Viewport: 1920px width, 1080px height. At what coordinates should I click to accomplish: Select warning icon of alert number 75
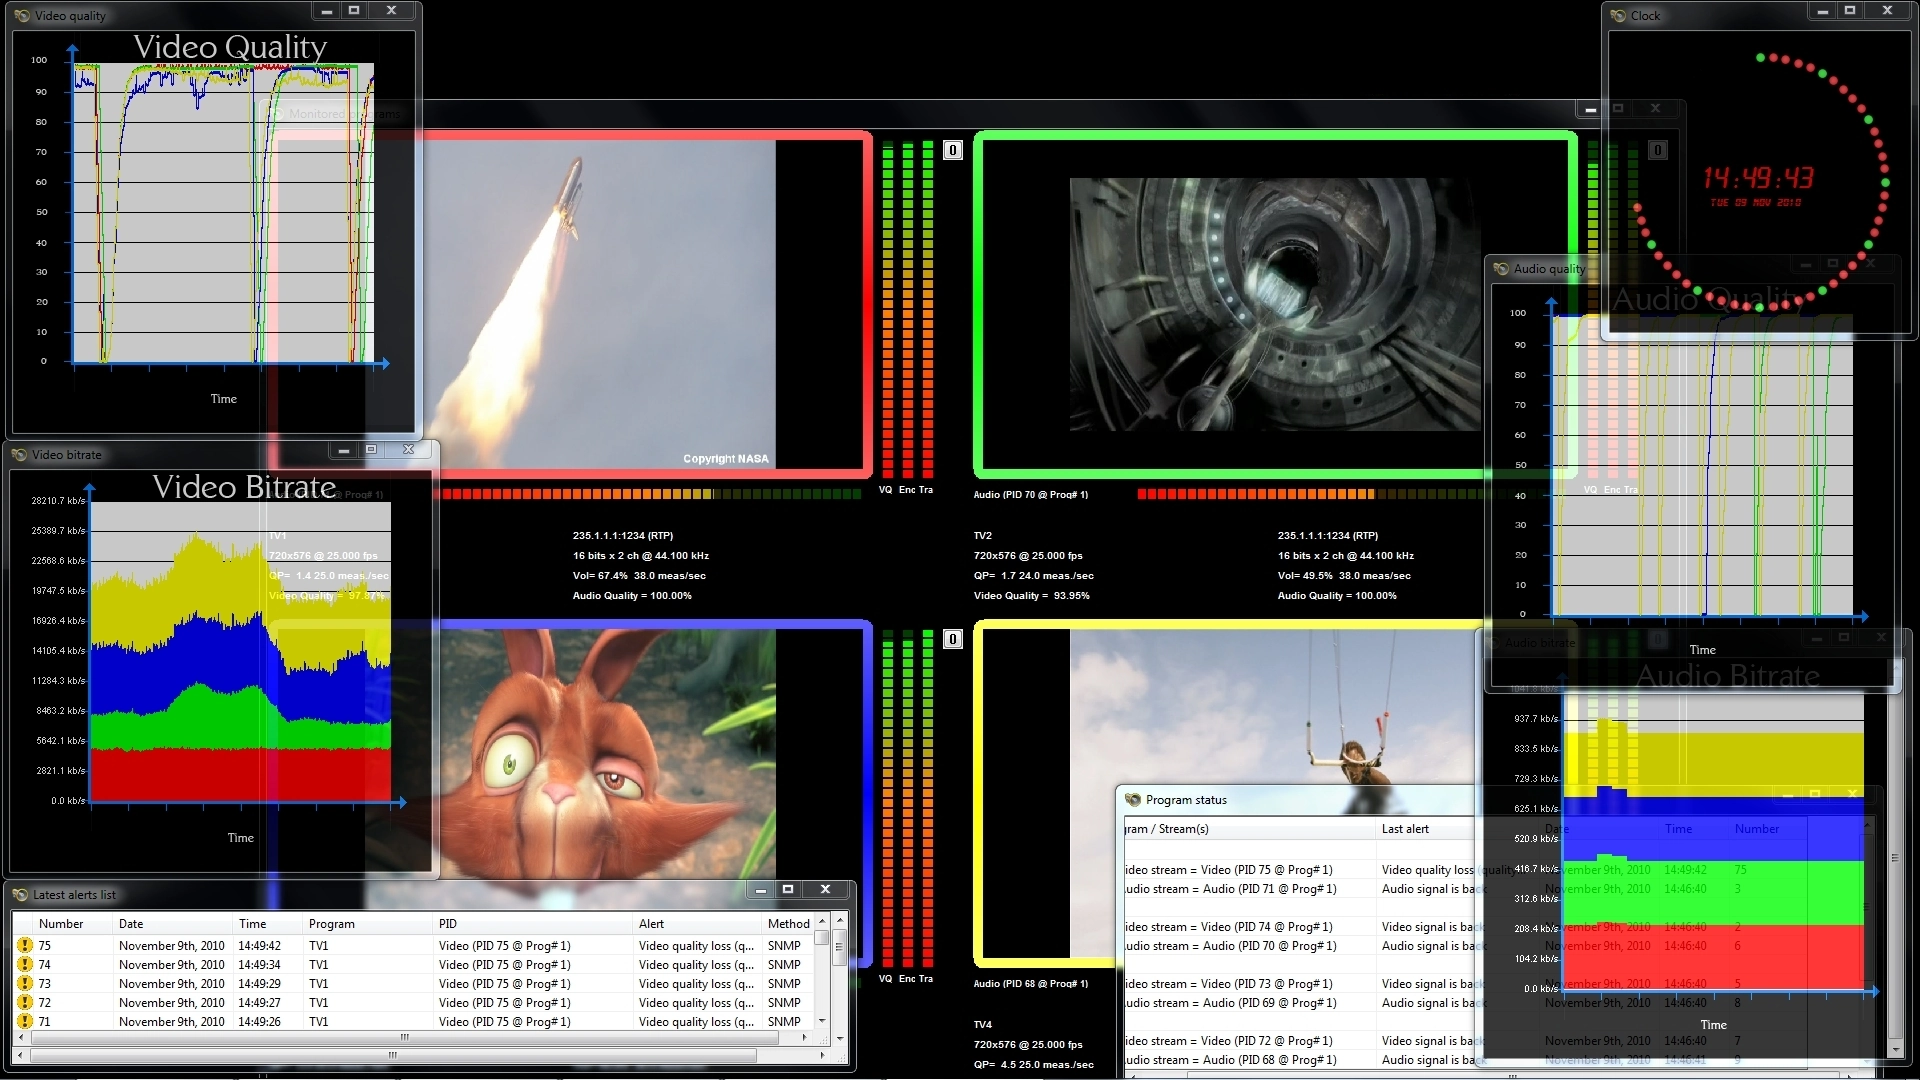pos(25,945)
